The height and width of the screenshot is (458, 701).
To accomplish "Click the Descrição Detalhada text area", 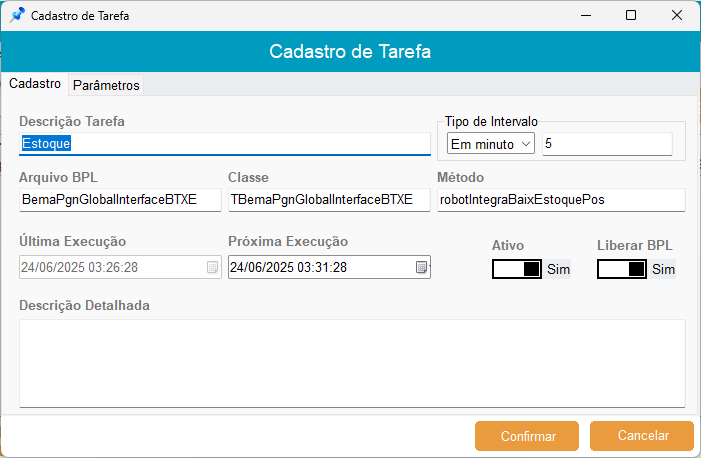I will tap(352, 362).
